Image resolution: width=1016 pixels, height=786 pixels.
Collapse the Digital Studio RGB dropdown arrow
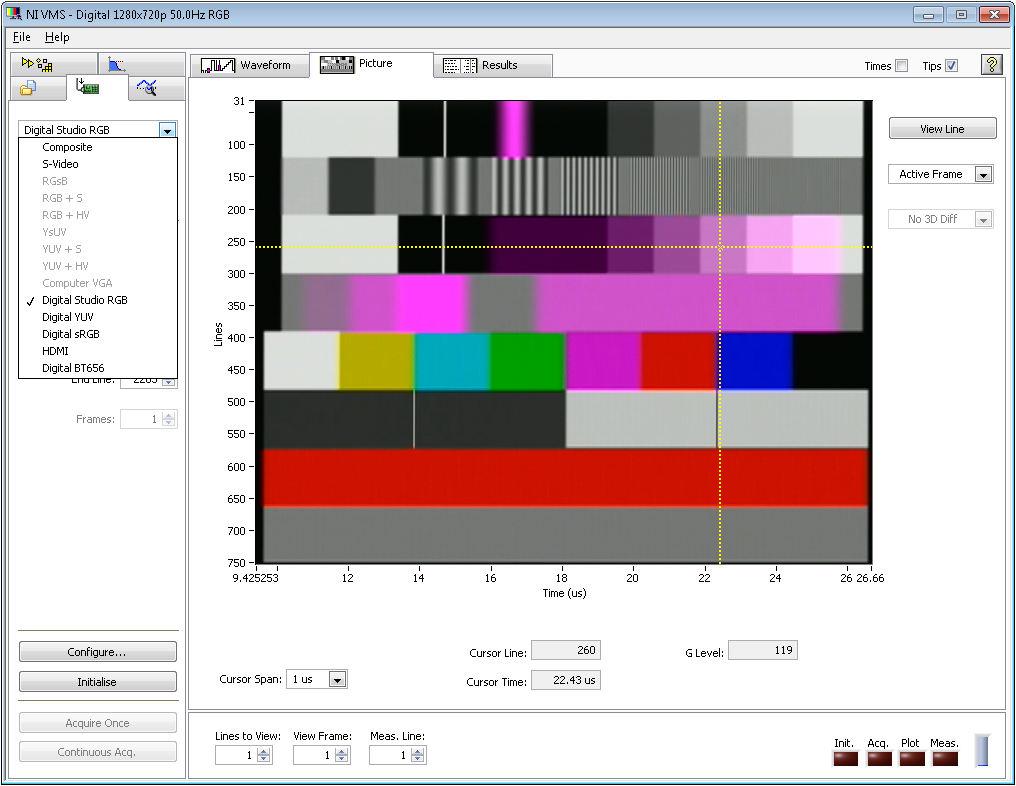(167, 130)
